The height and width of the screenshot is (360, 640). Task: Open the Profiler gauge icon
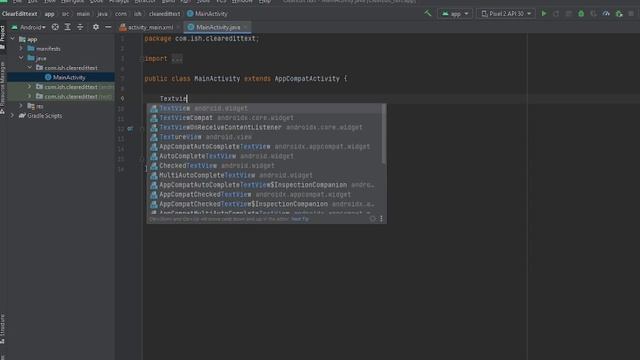tap(606, 13)
